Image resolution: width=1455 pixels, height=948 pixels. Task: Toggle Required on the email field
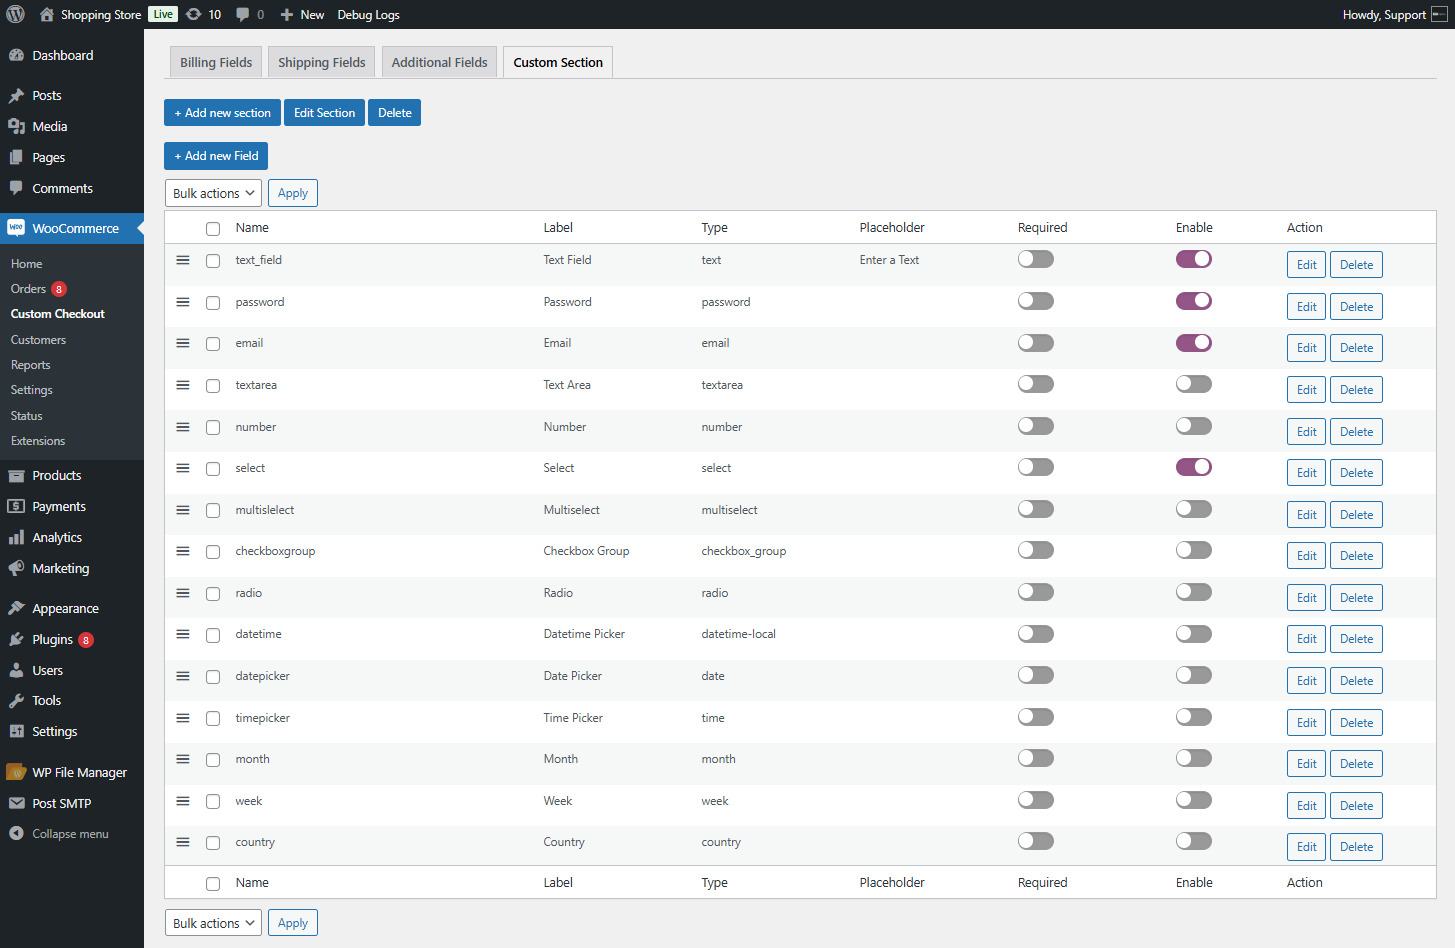click(1035, 342)
